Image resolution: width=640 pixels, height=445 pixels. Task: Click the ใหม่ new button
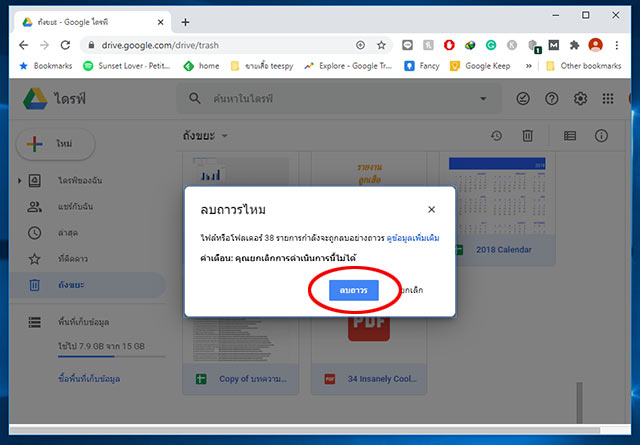point(56,144)
